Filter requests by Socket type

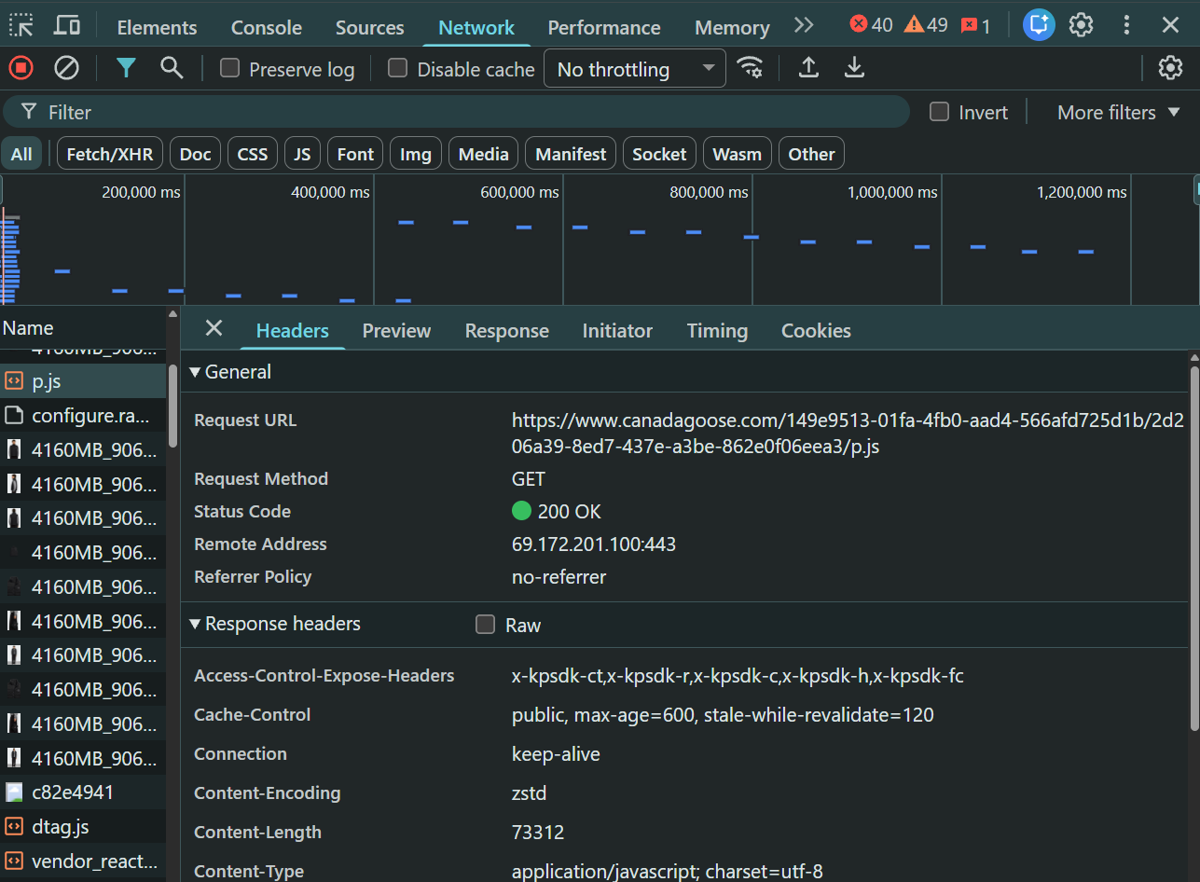[x=659, y=154]
